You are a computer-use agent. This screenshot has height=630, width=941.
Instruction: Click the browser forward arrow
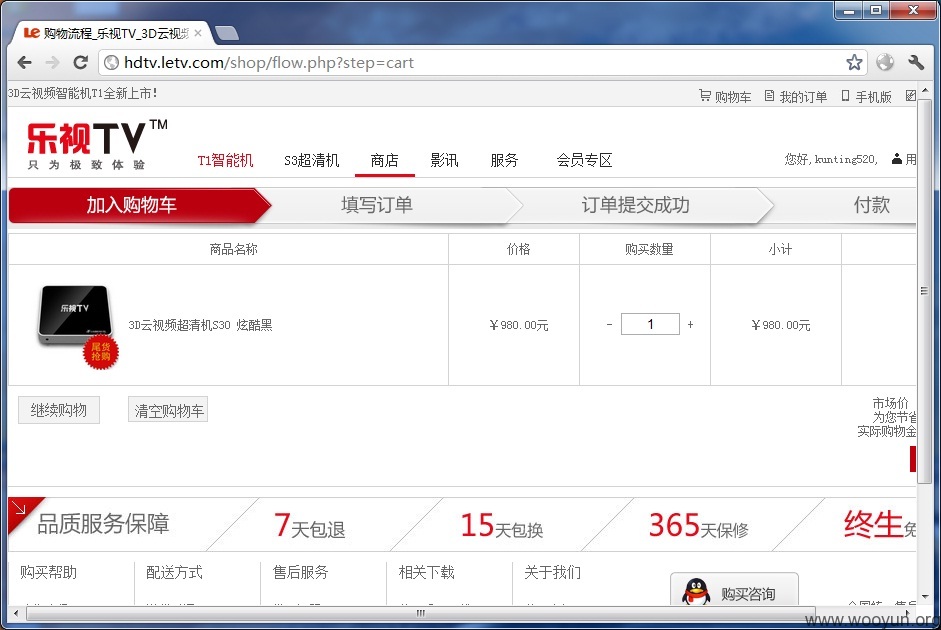click(x=53, y=62)
